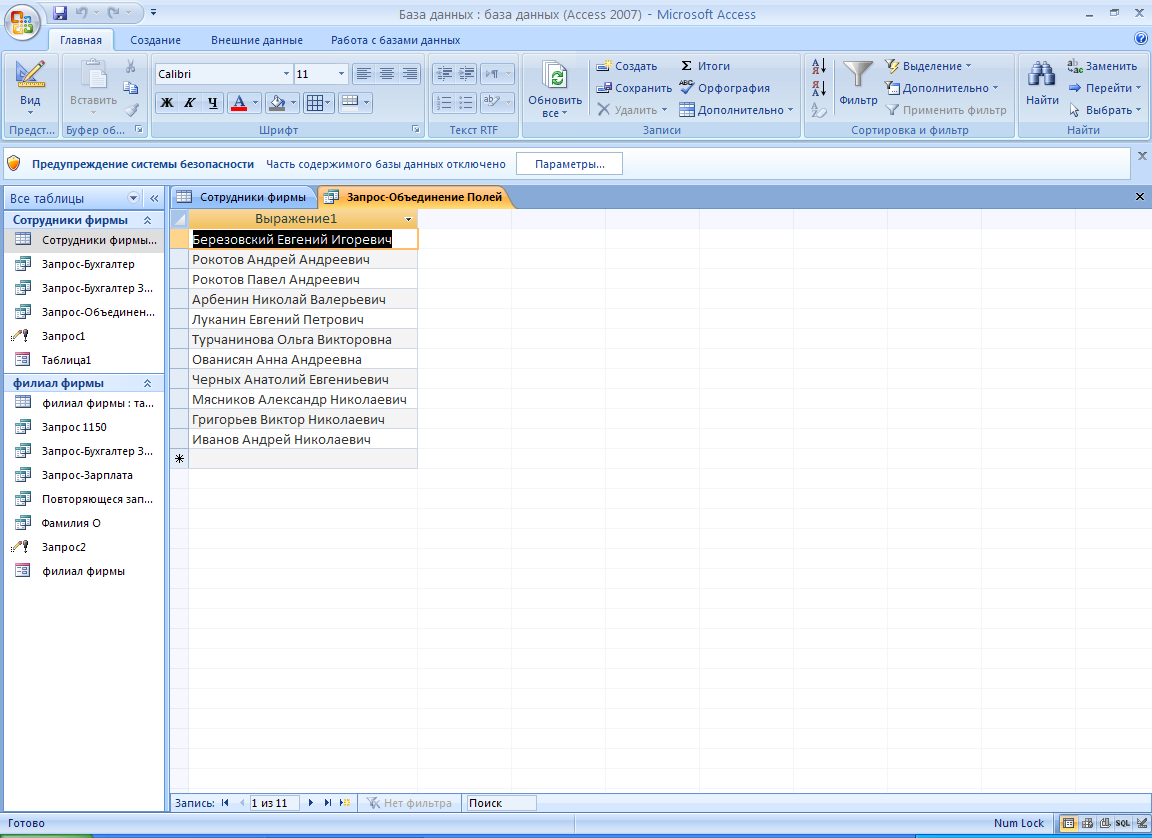Click the Параметры... security button

pyautogui.click(x=569, y=165)
